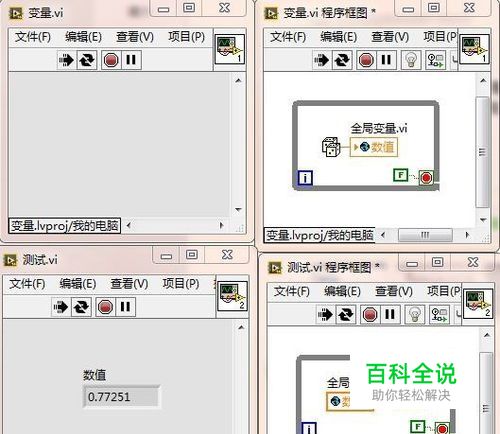
Task: Click VI icon numbered 2 in 测试.vi 程序框图
Action: pyautogui.click(x=478, y=303)
